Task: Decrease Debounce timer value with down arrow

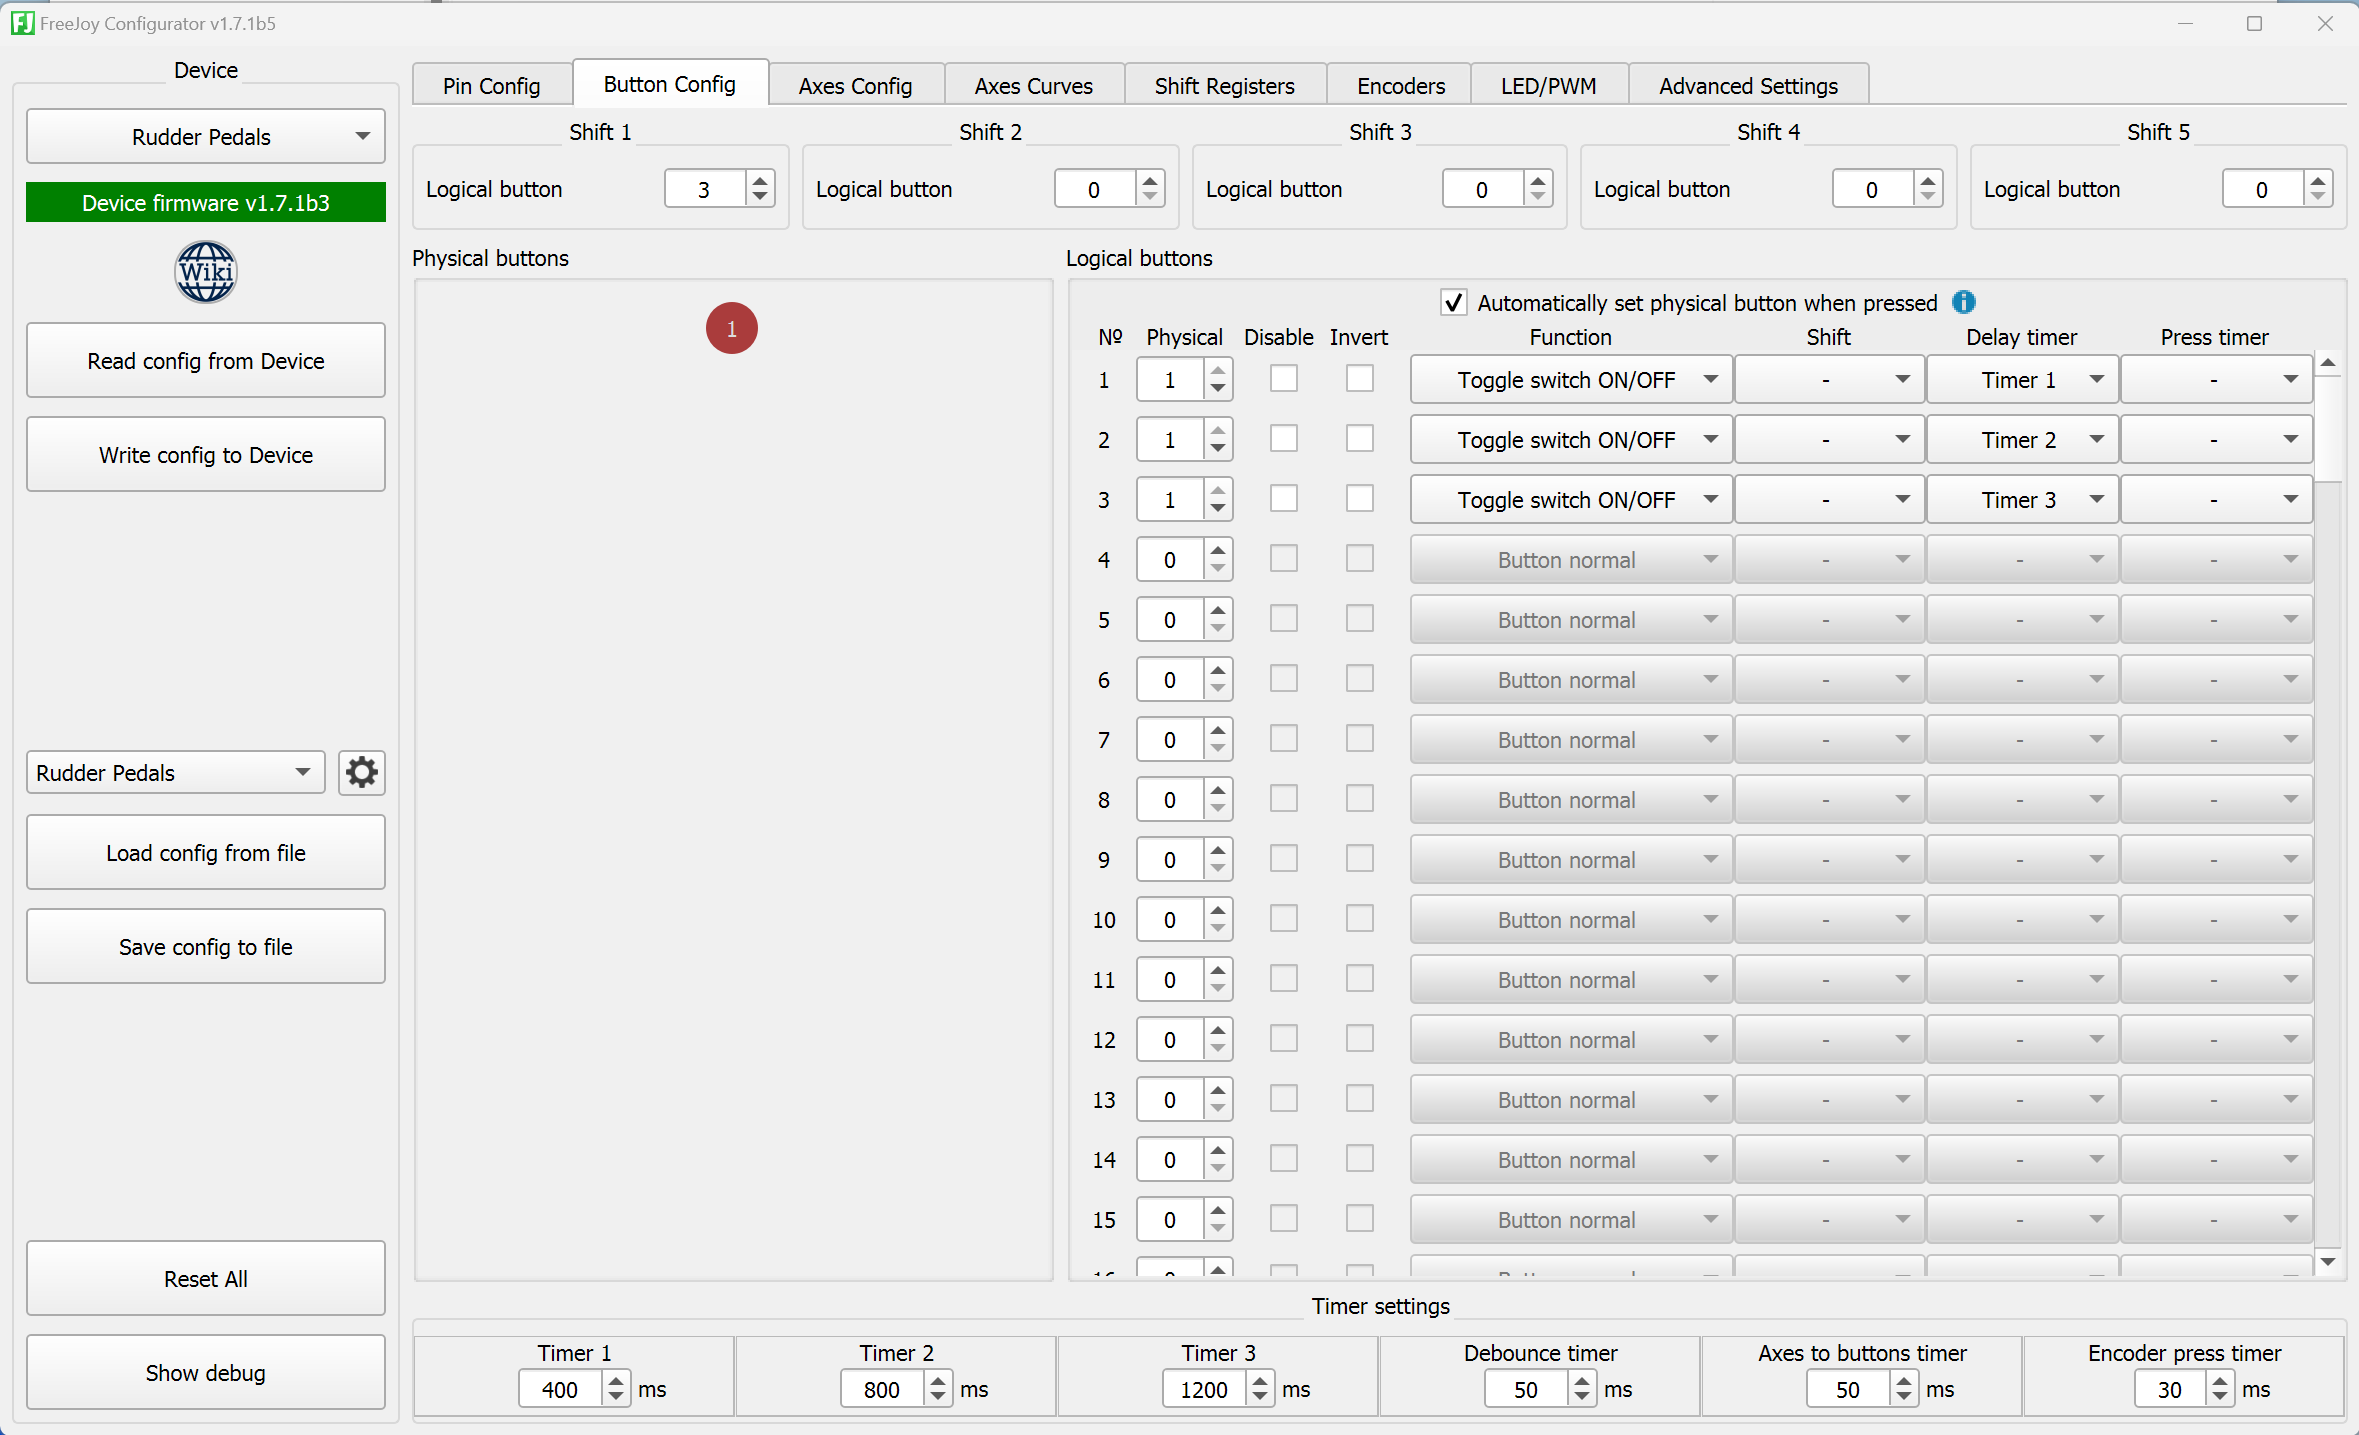Action: 1582,1397
